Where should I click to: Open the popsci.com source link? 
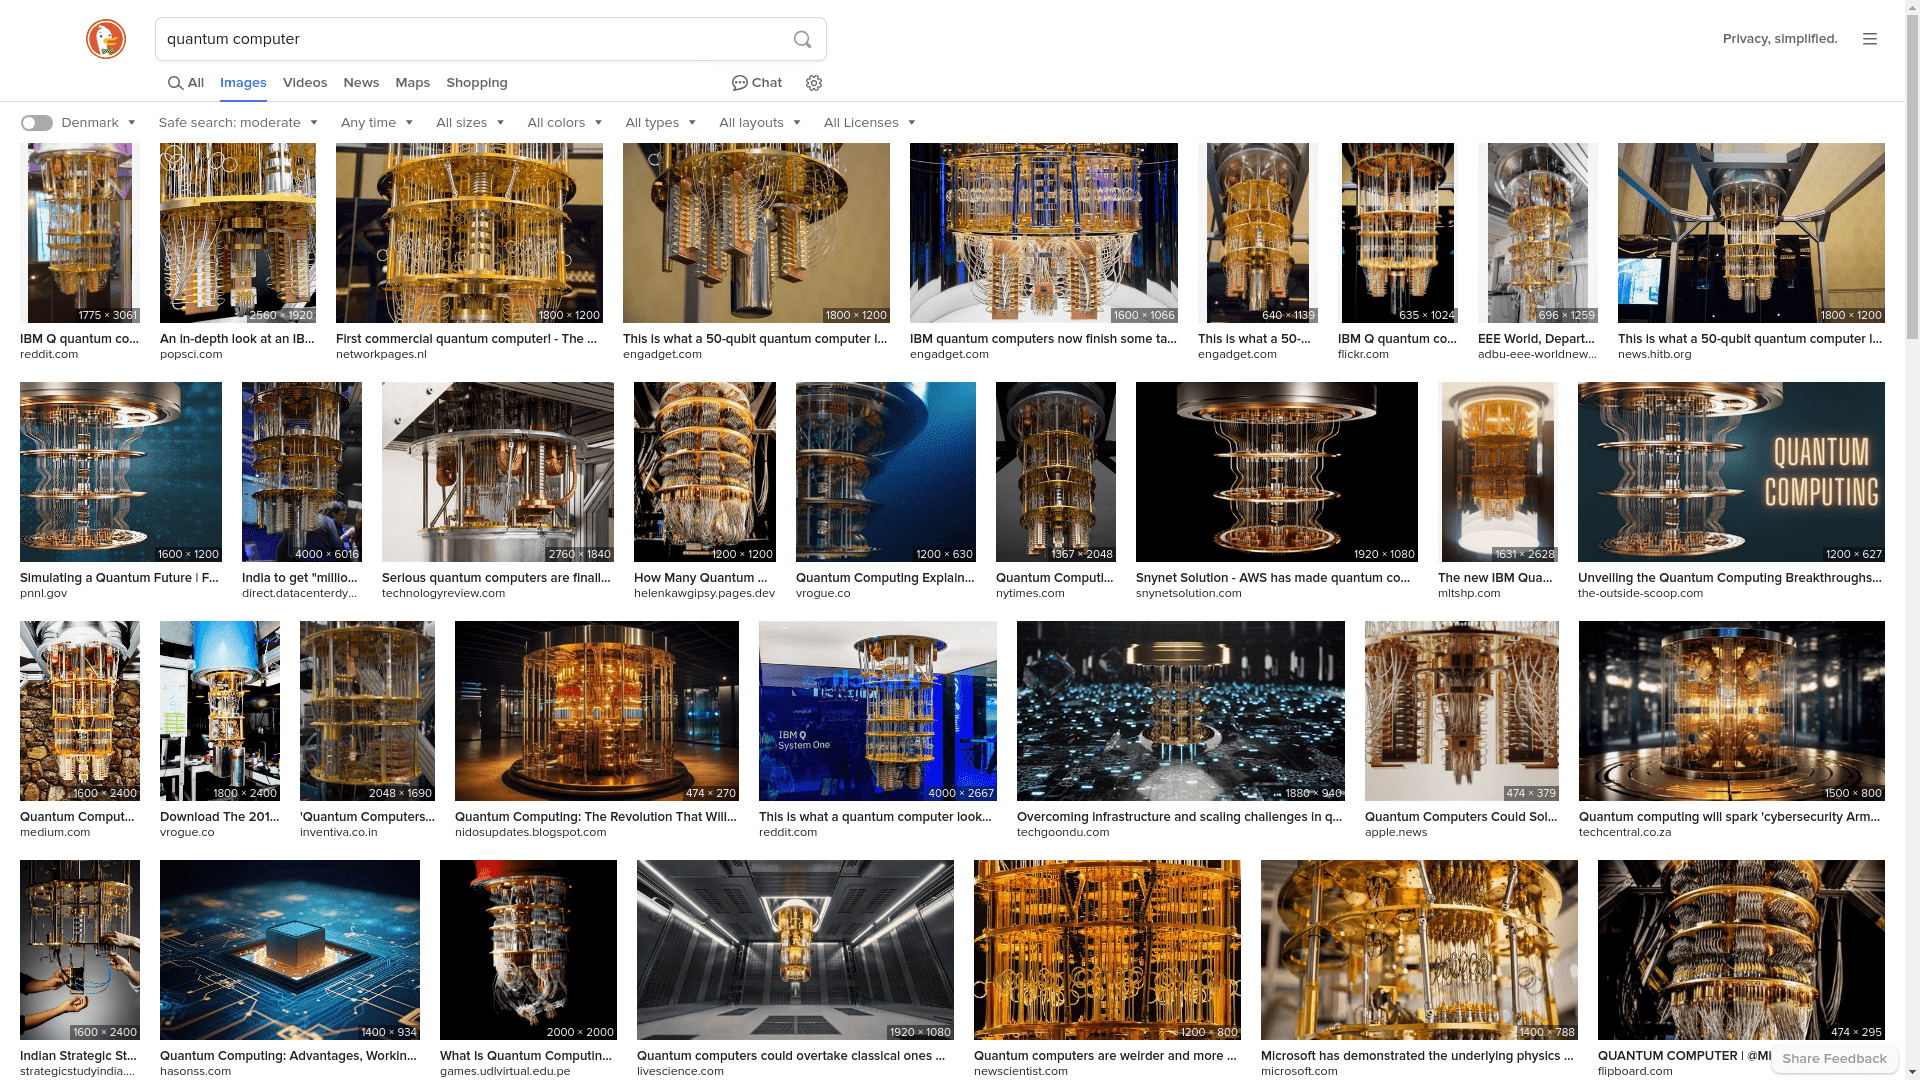click(x=191, y=354)
